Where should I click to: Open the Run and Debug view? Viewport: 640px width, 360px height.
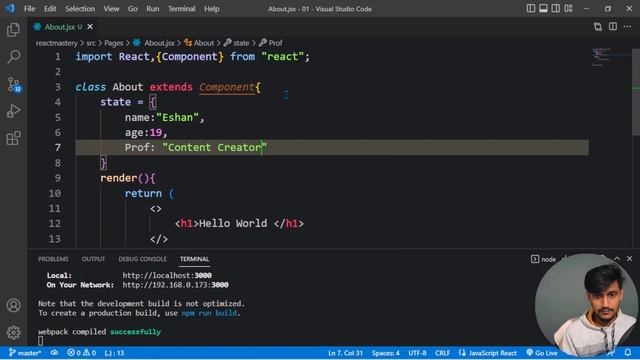pos(13,111)
